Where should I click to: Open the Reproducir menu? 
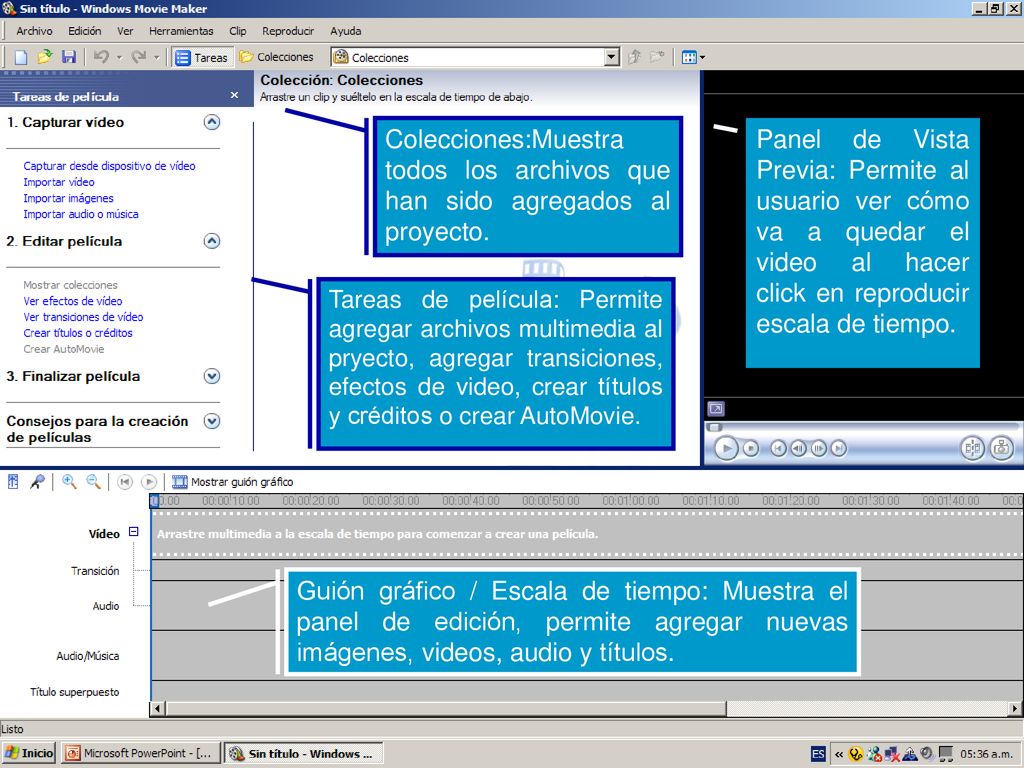(x=288, y=31)
